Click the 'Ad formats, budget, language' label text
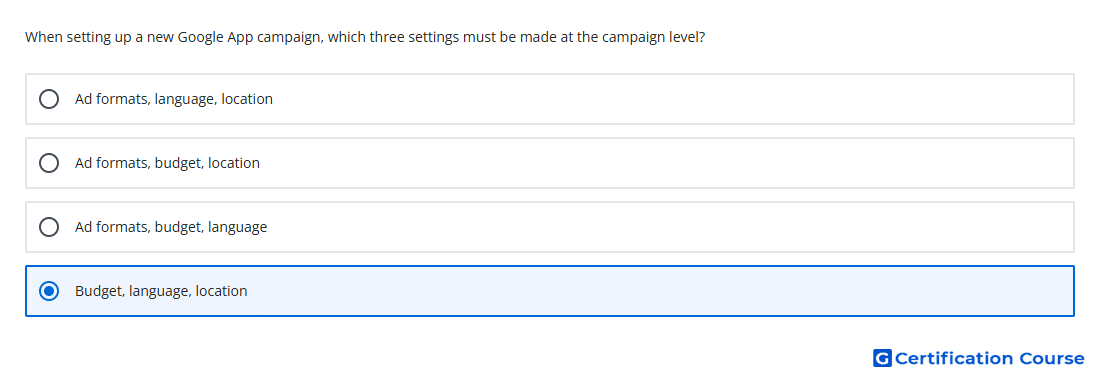 coord(171,227)
